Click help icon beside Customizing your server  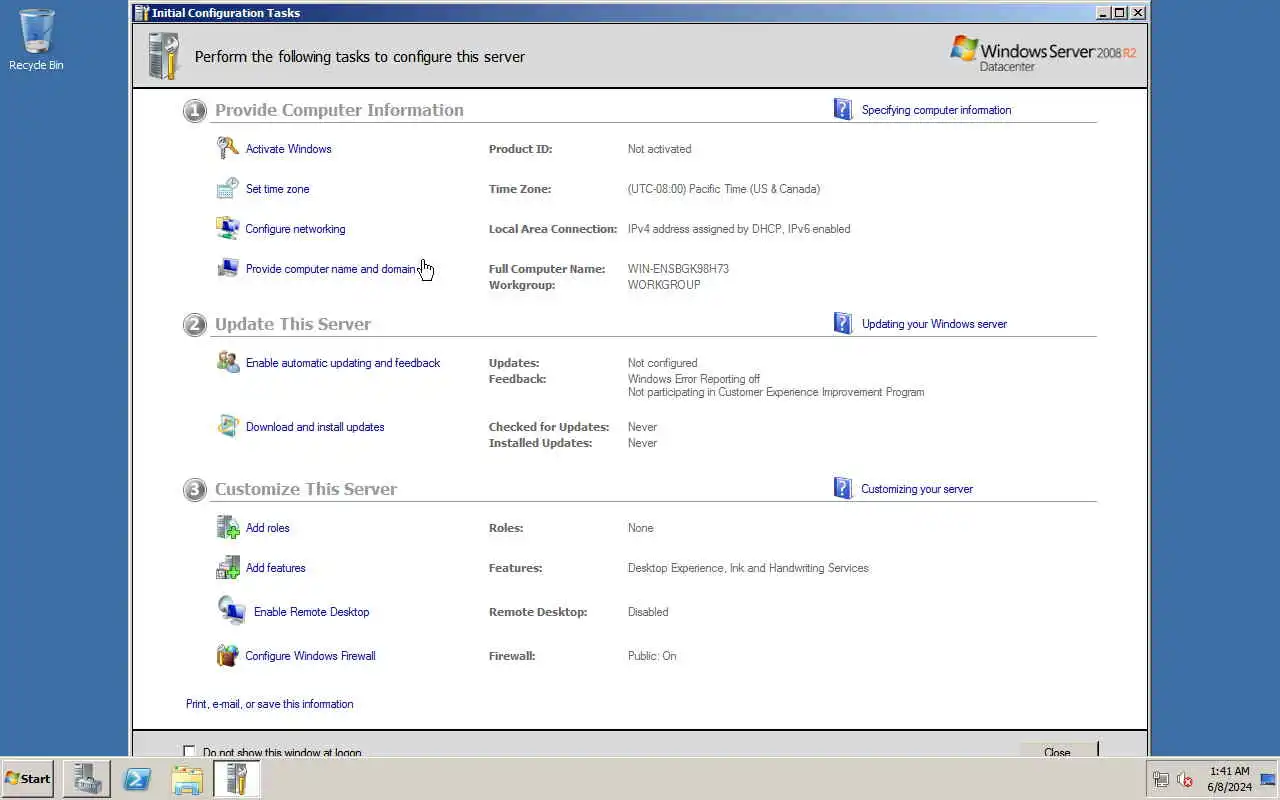[x=843, y=488]
